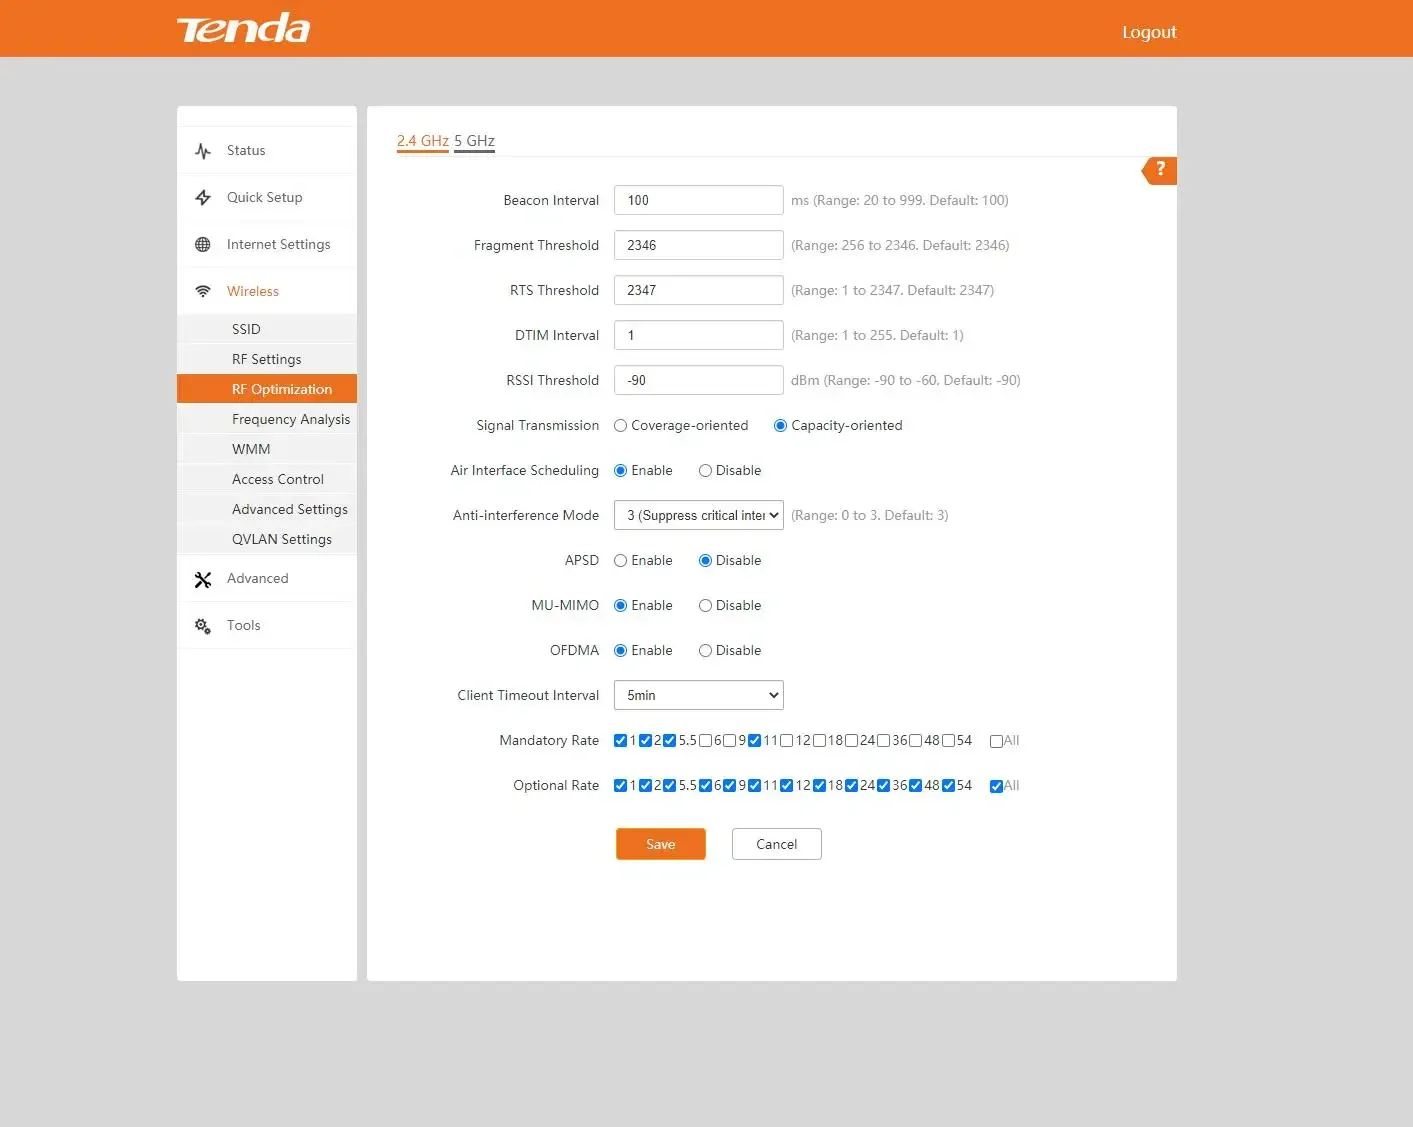Click the Logout link
Screen dimensions: 1413x1127
1149,32
